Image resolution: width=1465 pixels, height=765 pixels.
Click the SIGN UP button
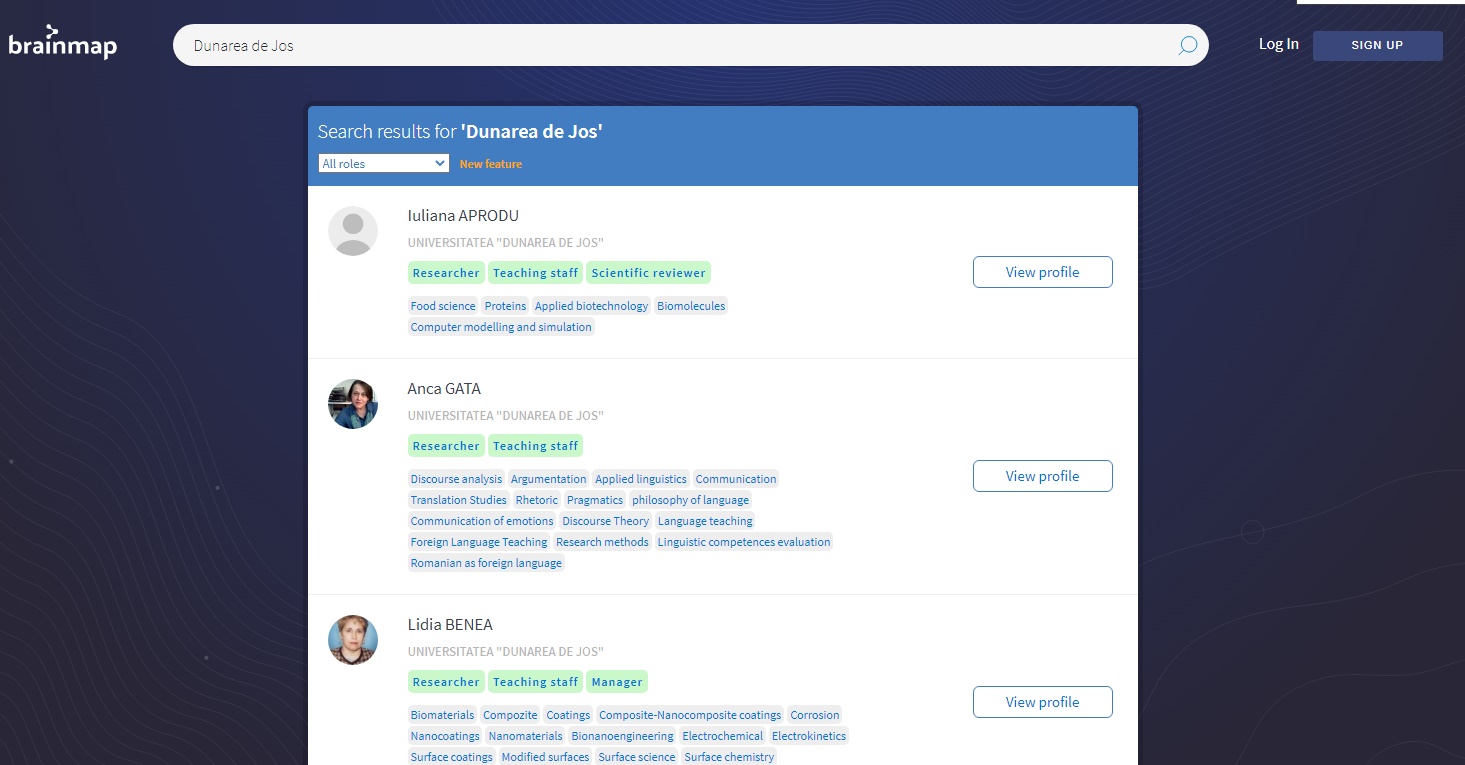(x=1377, y=45)
